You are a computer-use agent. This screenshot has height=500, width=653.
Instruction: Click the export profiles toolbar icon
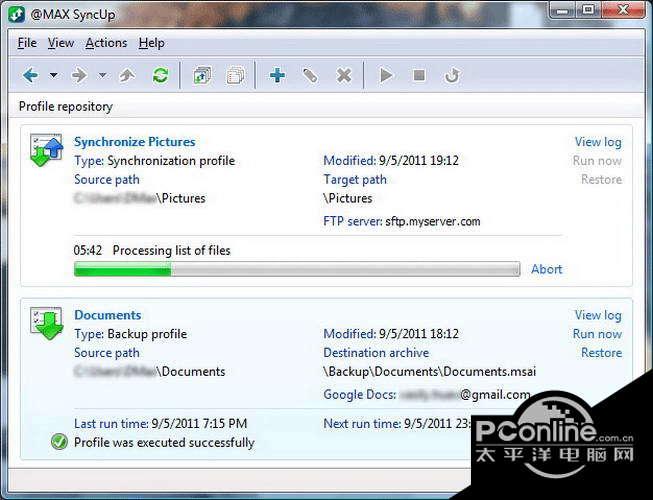[x=202, y=75]
